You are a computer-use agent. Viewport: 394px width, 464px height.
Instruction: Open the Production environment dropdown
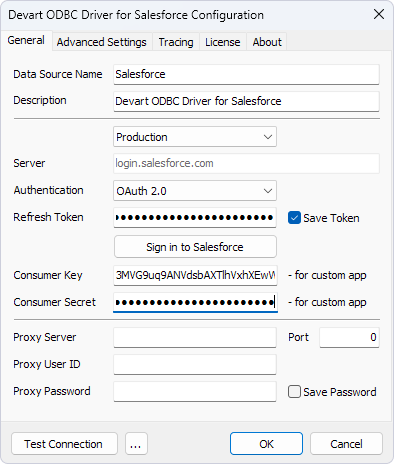195,137
